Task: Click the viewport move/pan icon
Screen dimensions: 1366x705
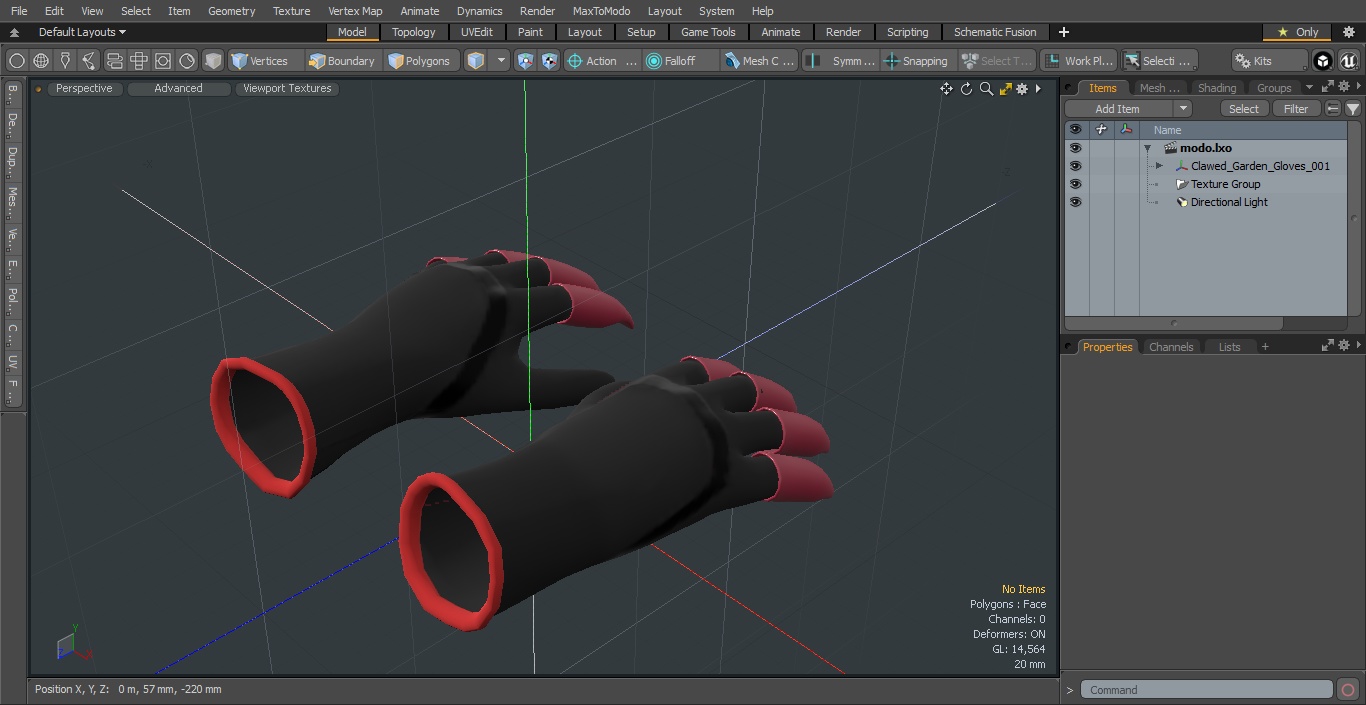Action: click(x=946, y=89)
